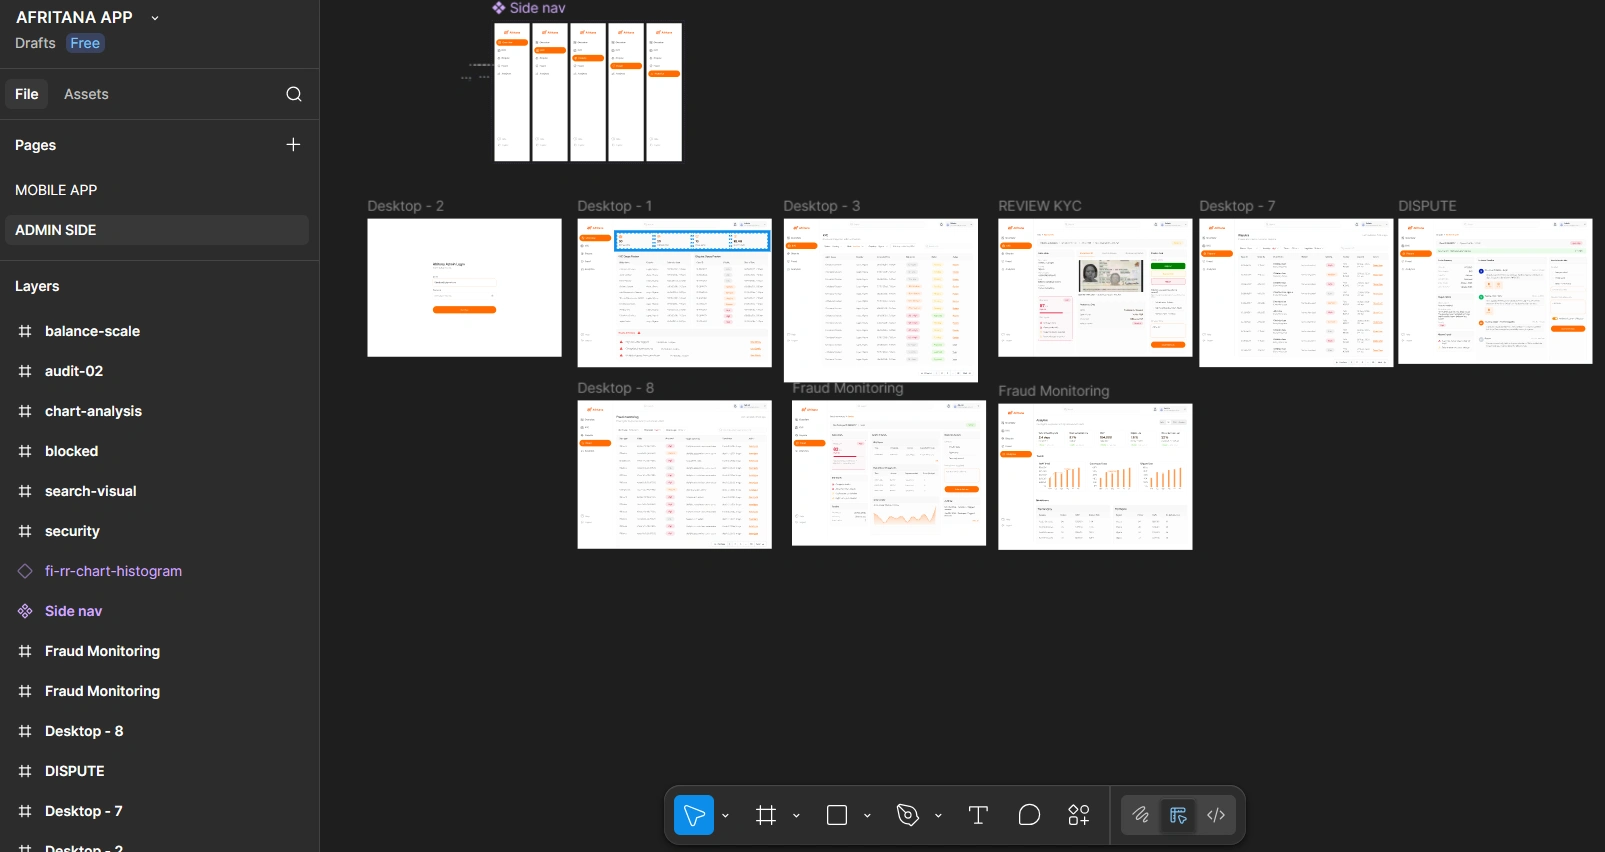The image size is (1605, 852).
Task: Click the Side nav label on canvas
Action: coord(537,8)
